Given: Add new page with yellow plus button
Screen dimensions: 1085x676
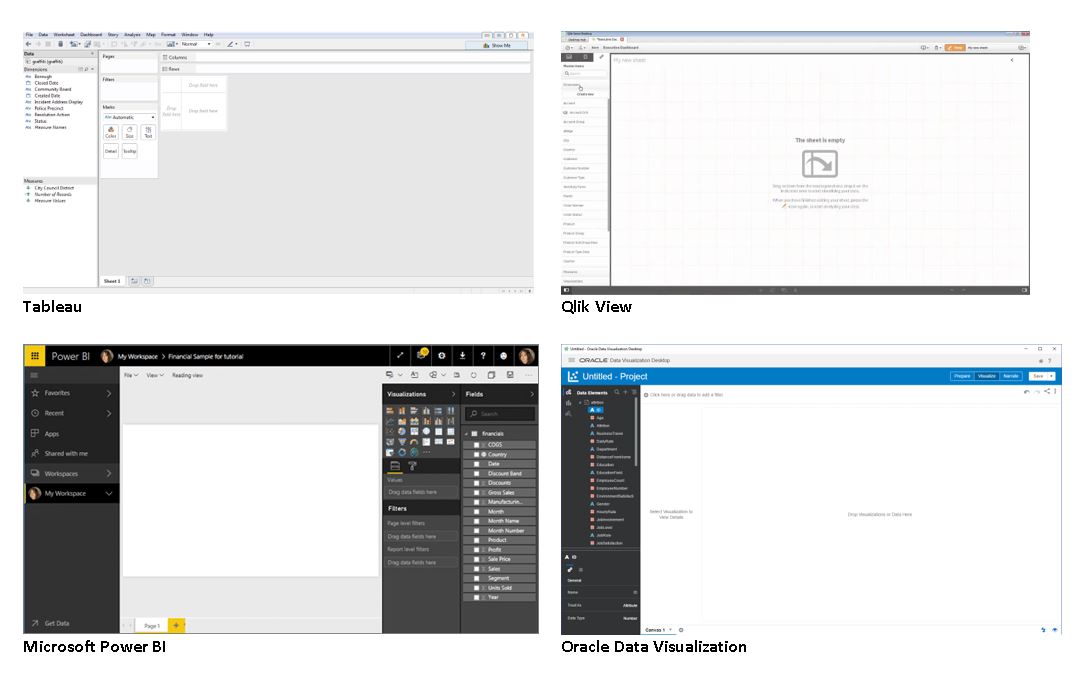Looking at the screenshot, I should pyautogui.click(x=176, y=625).
